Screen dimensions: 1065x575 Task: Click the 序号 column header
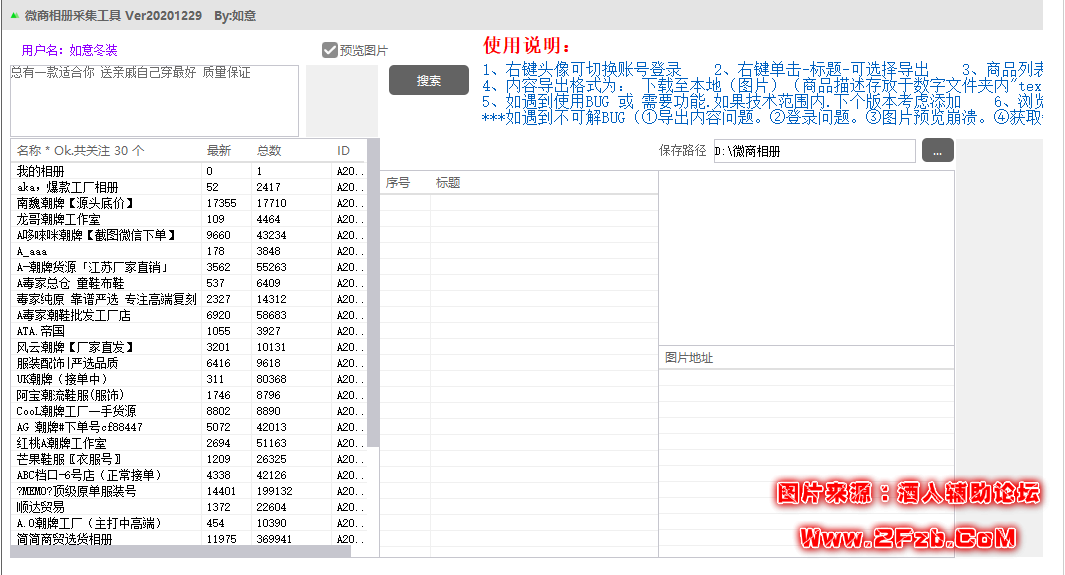click(398, 183)
